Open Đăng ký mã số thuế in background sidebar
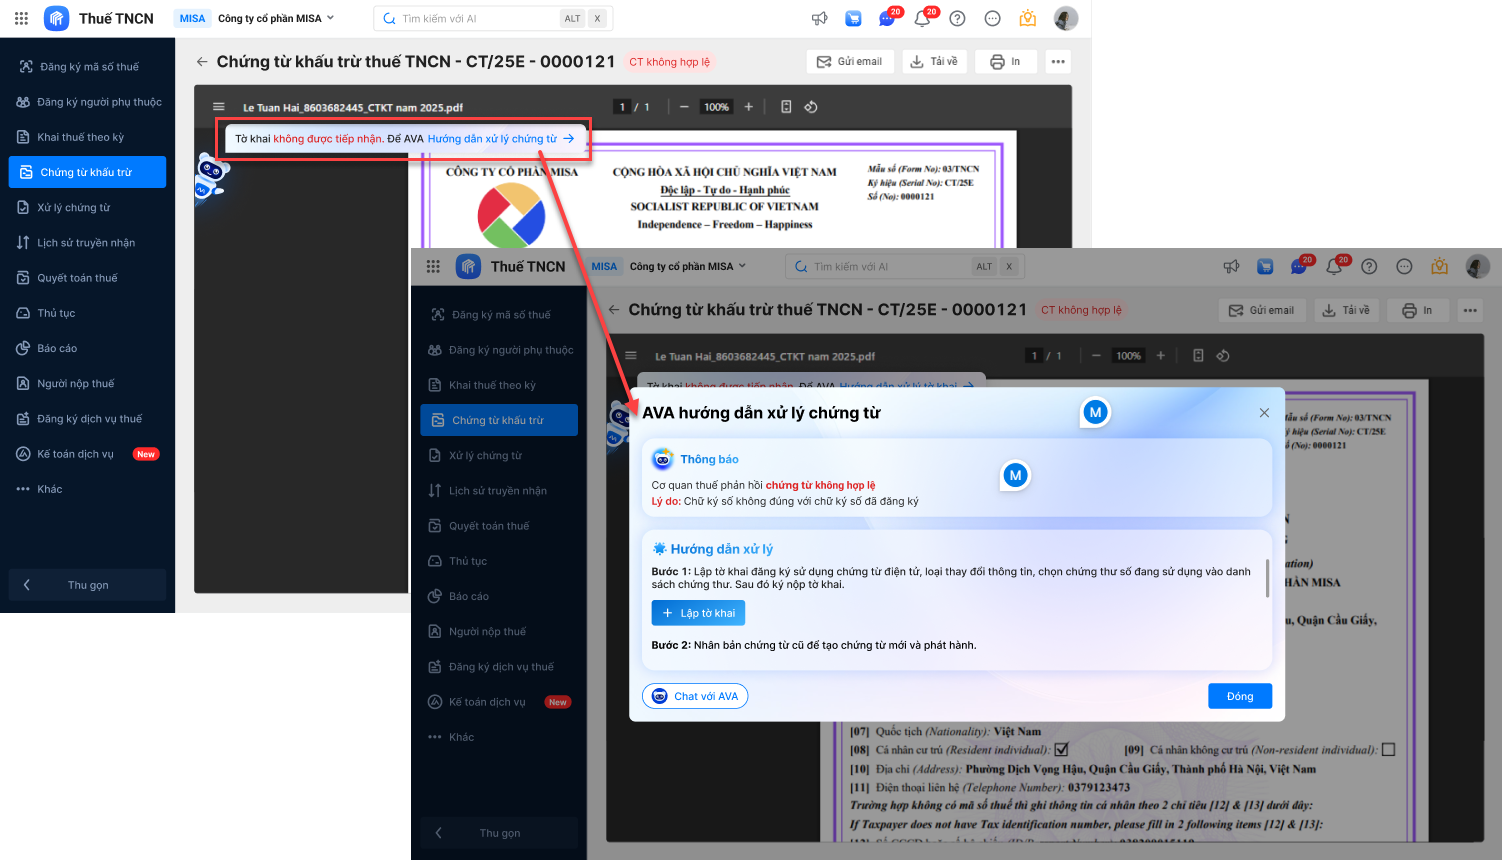 pyautogui.click(x=87, y=67)
